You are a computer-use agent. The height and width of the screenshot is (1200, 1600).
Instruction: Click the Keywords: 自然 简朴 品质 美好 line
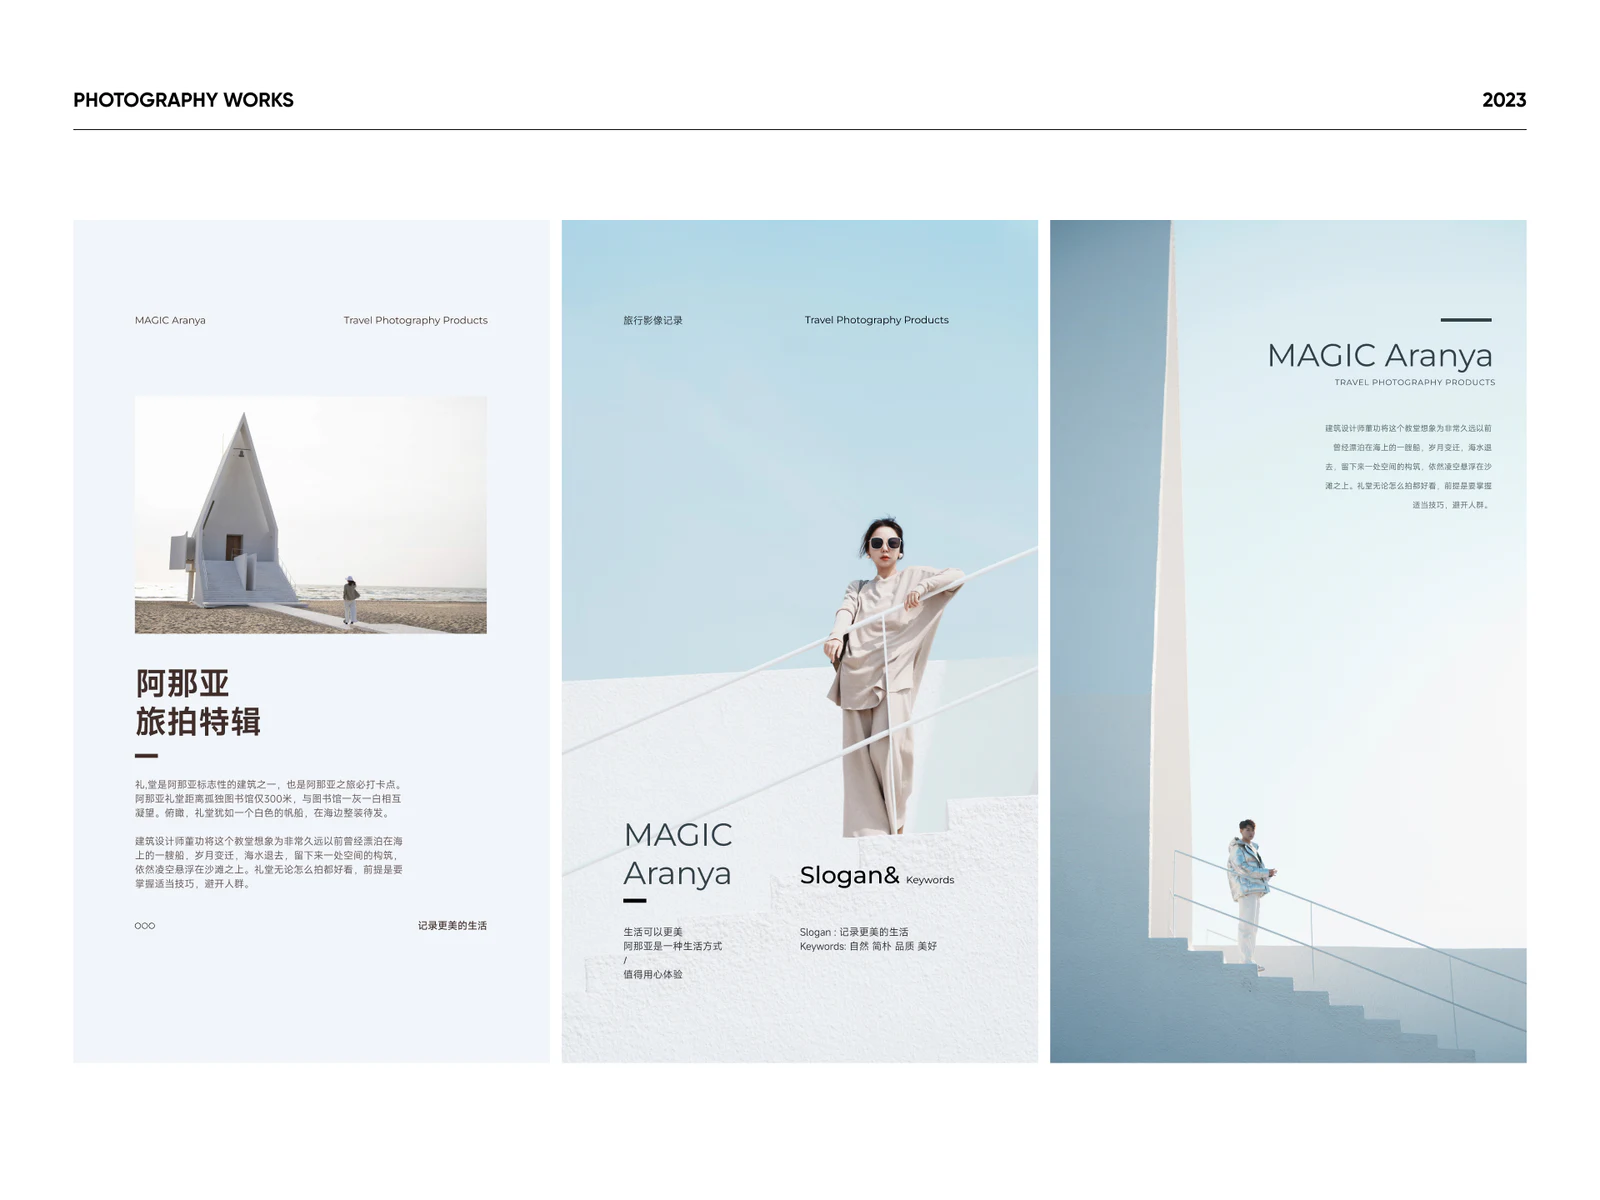click(868, 946)
